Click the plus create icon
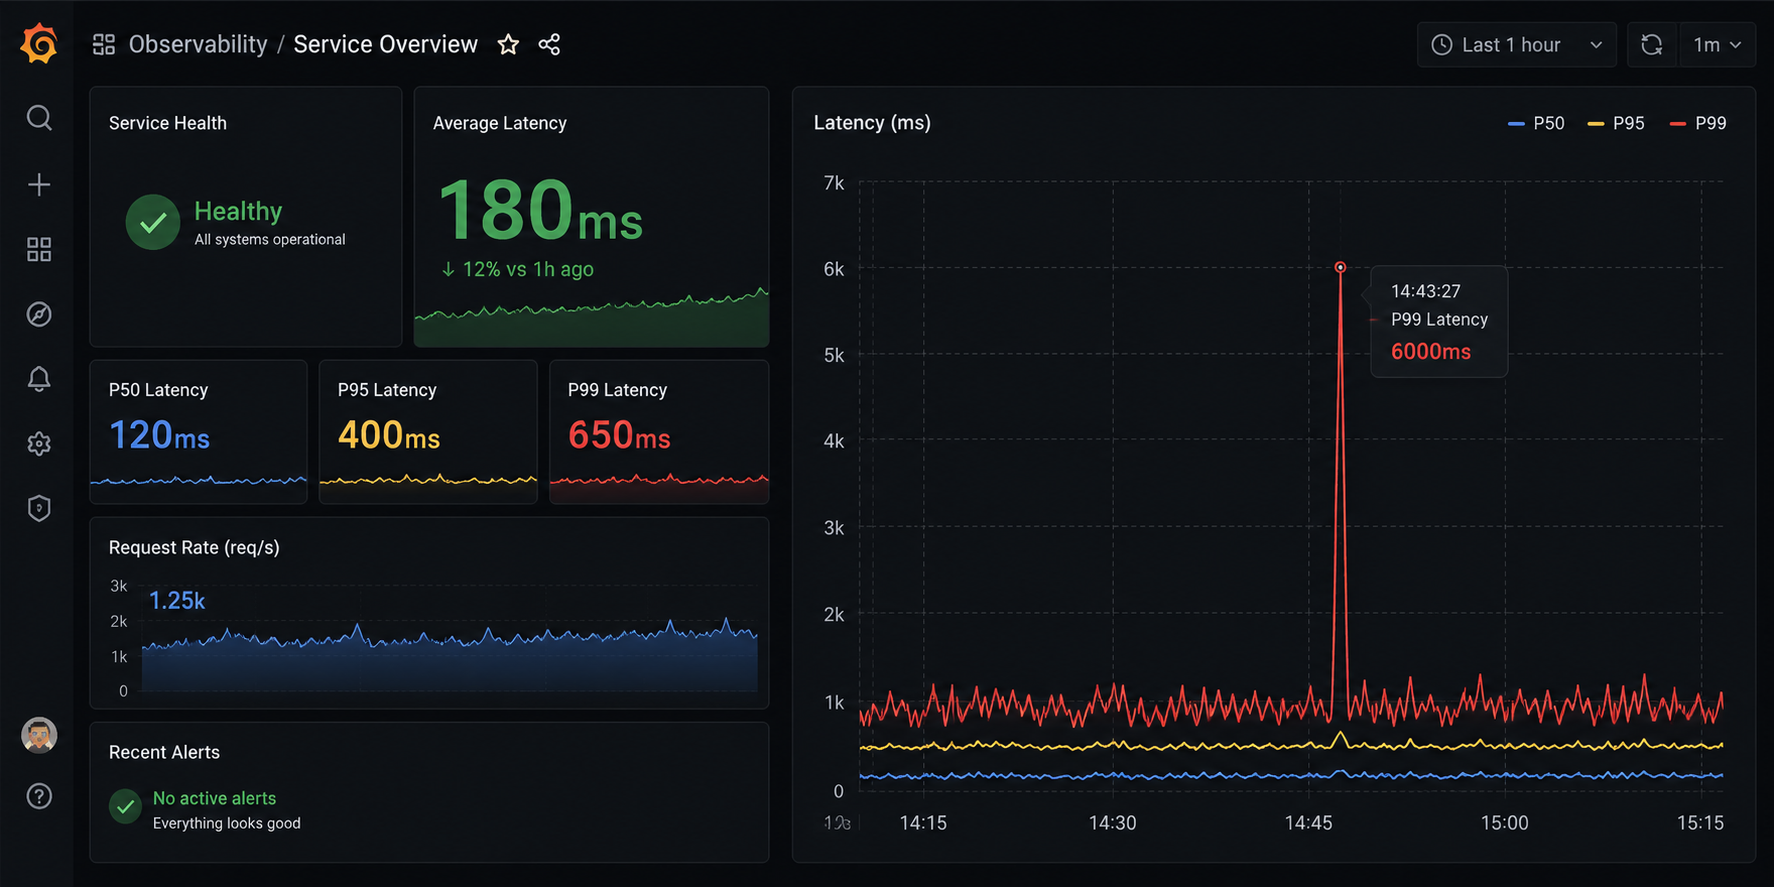 (x=39, y=184)
